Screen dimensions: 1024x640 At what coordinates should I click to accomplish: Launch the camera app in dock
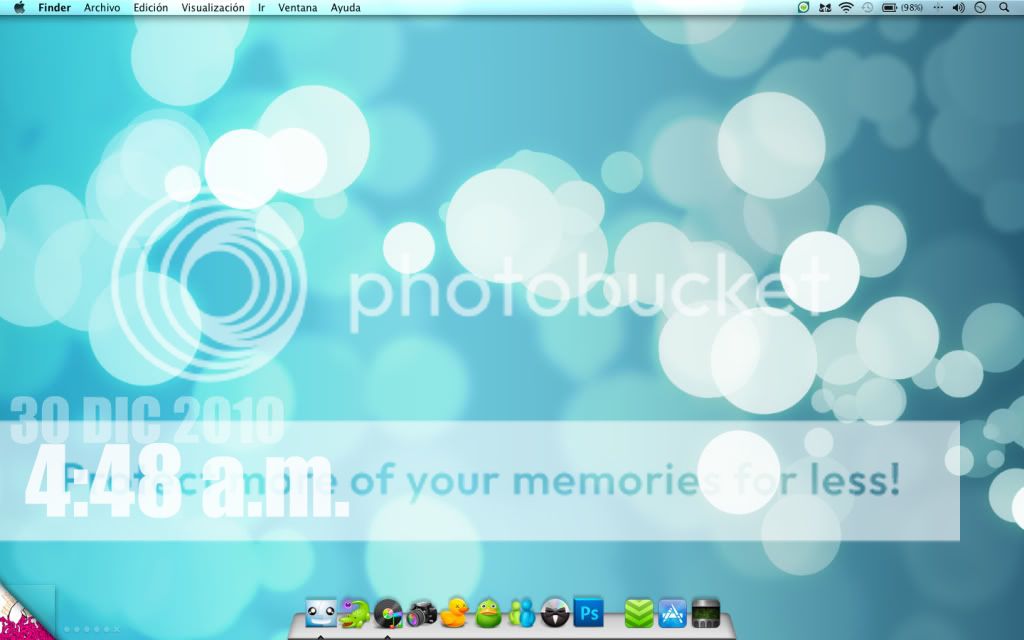click(x=422, y=612)
